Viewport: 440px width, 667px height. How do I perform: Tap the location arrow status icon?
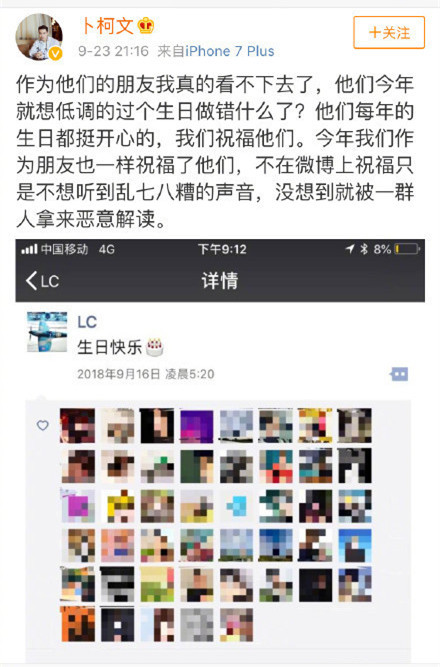point(350,249)
